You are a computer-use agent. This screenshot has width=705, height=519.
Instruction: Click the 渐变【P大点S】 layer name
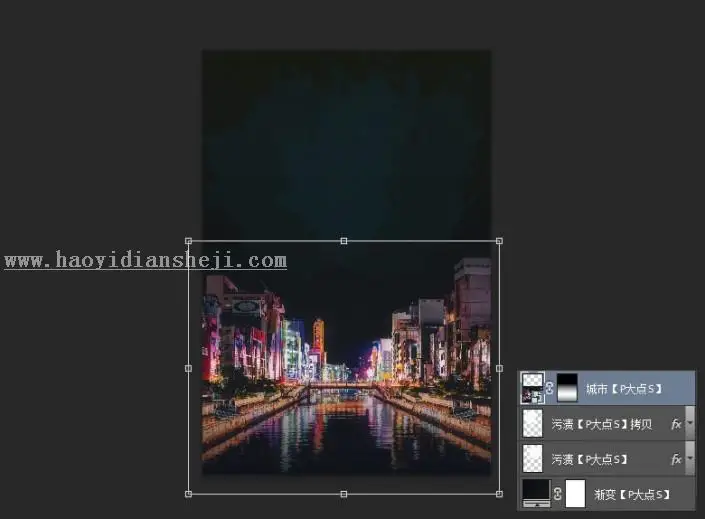coord(632,495)
